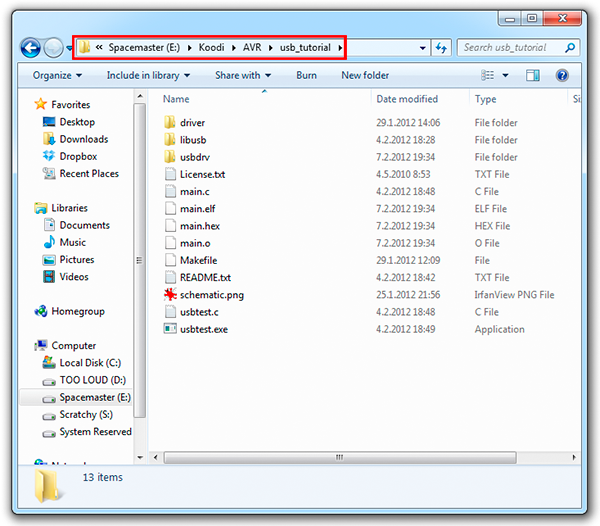Image resolution: width=600 pixels, height=526 pixels.
Task: Open the System Reserved drive
Action: point(95,432)
